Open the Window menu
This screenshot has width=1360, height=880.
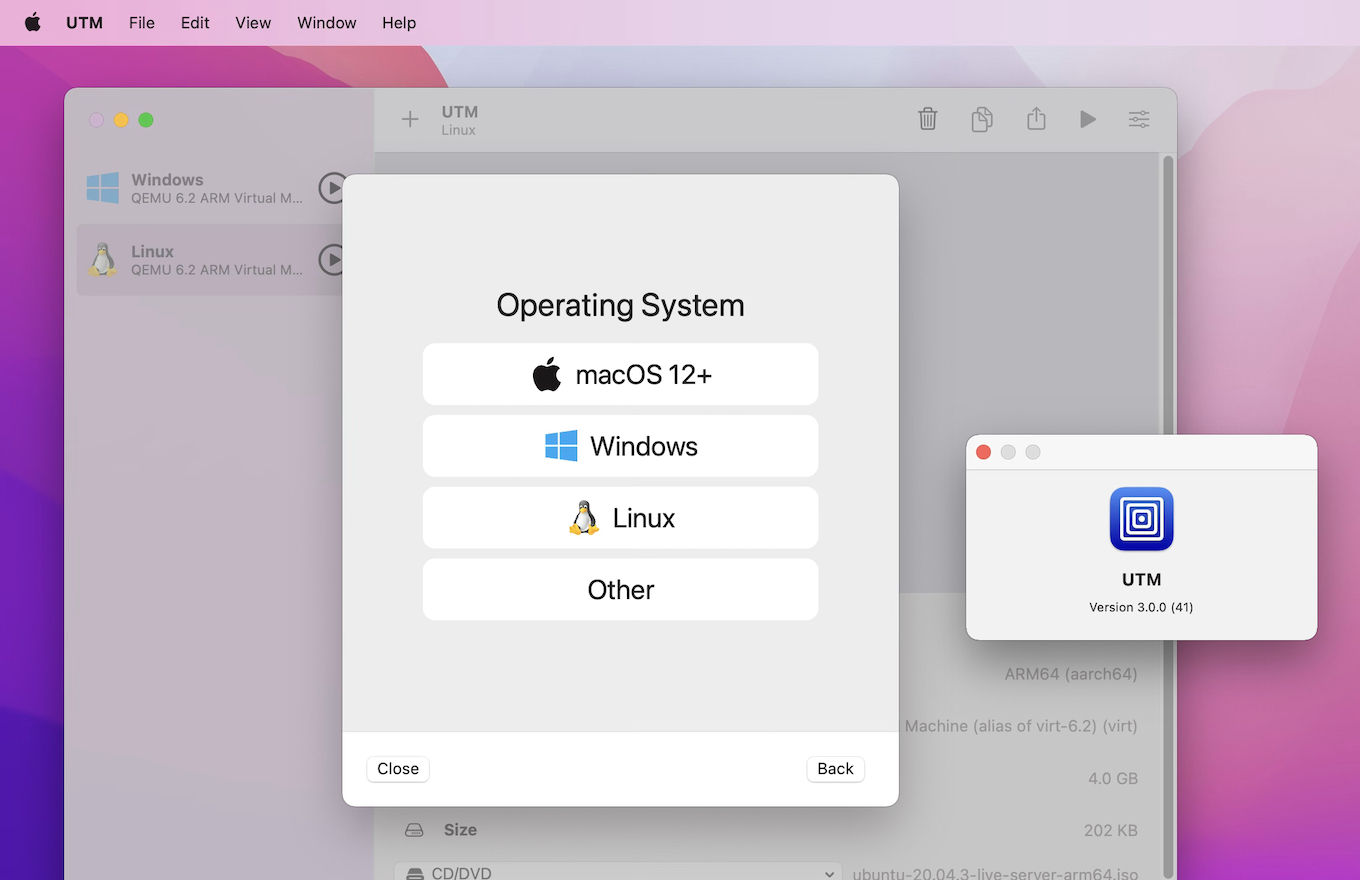(x=327, y=22)
